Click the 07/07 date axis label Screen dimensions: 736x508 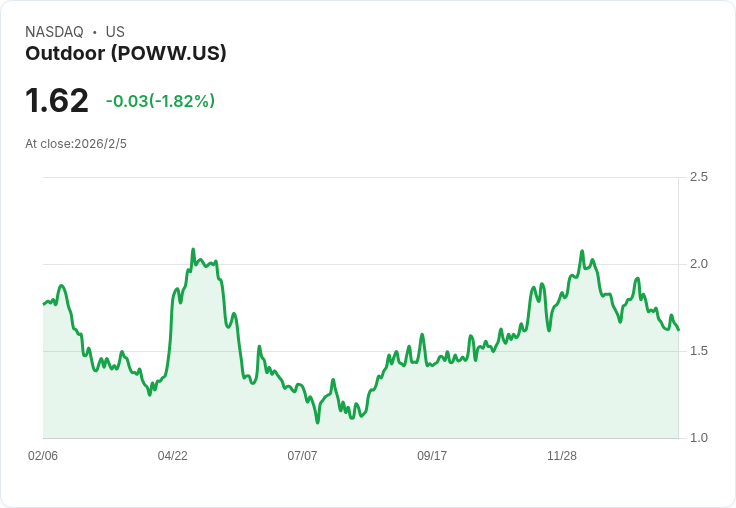302,455
